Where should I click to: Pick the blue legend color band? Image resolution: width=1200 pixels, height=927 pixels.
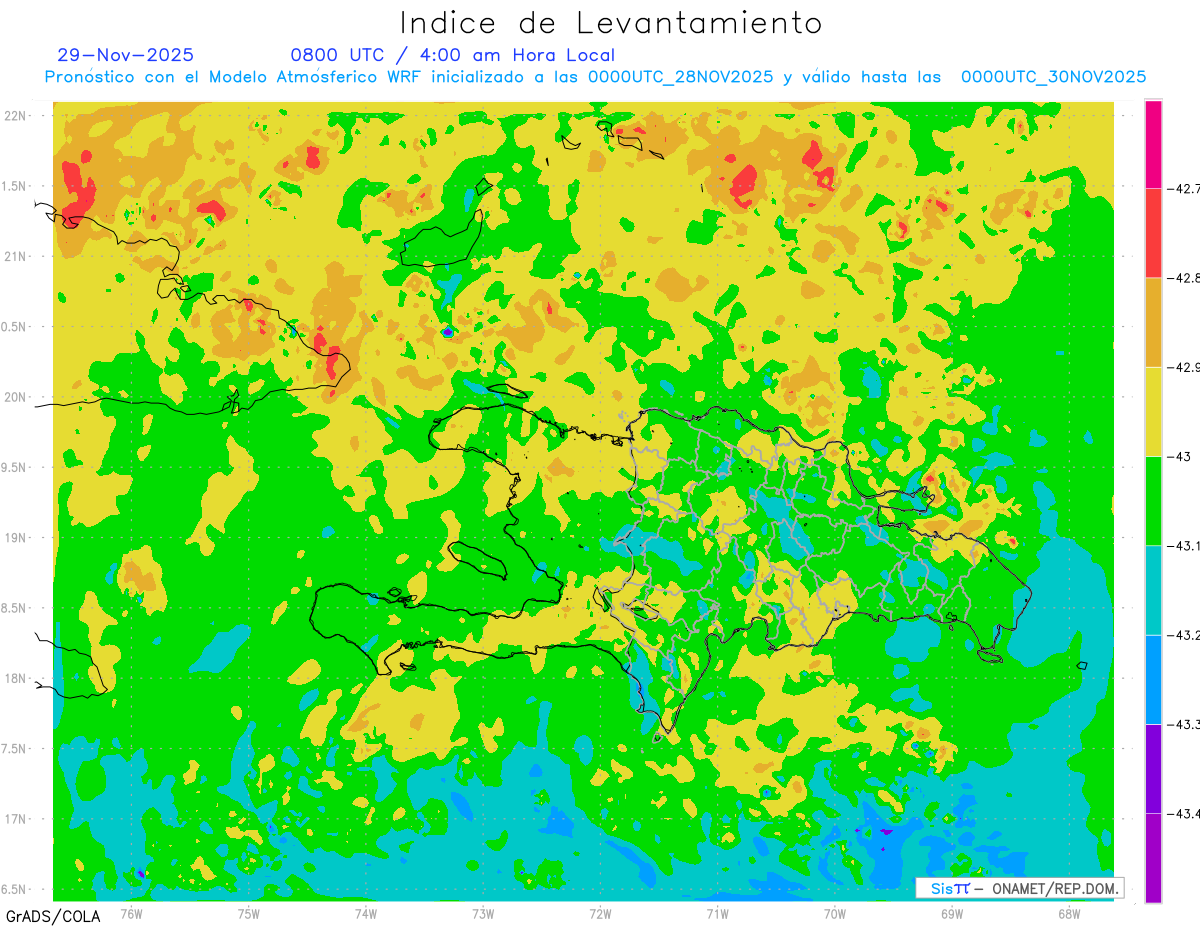[x=1153, y=679]
